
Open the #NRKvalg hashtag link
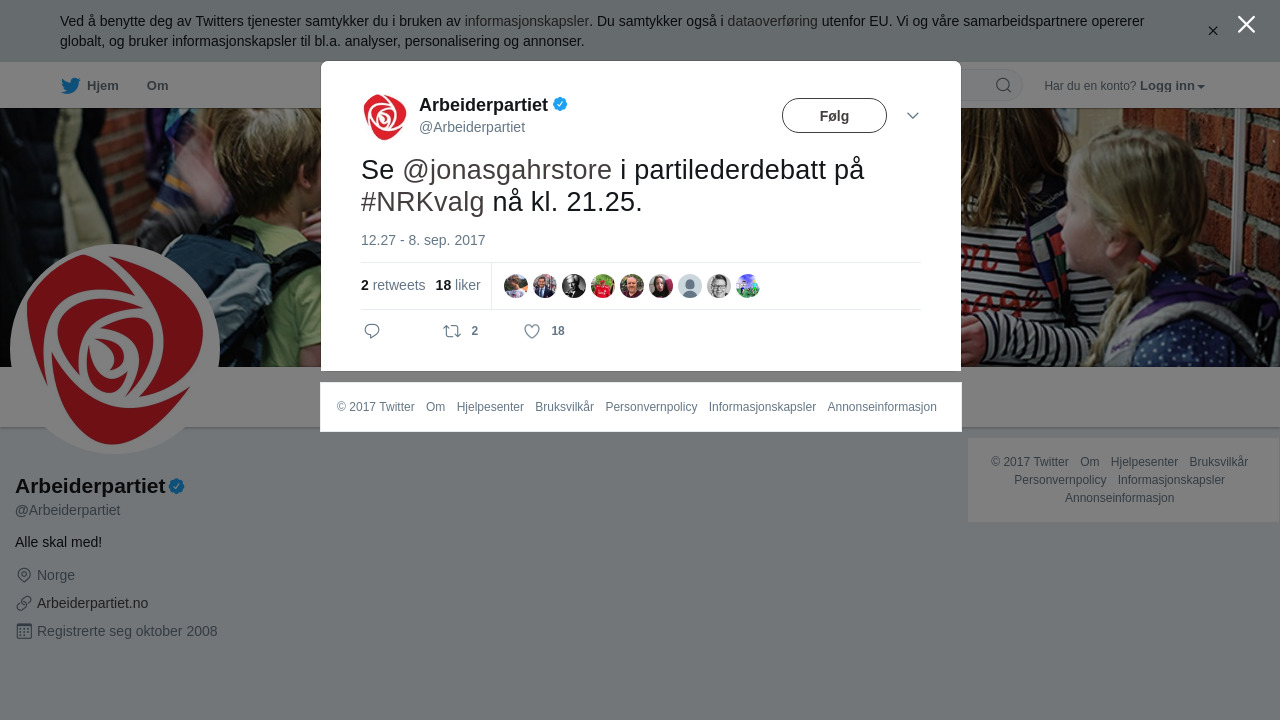pyautogui.click(x=423, y=202)
